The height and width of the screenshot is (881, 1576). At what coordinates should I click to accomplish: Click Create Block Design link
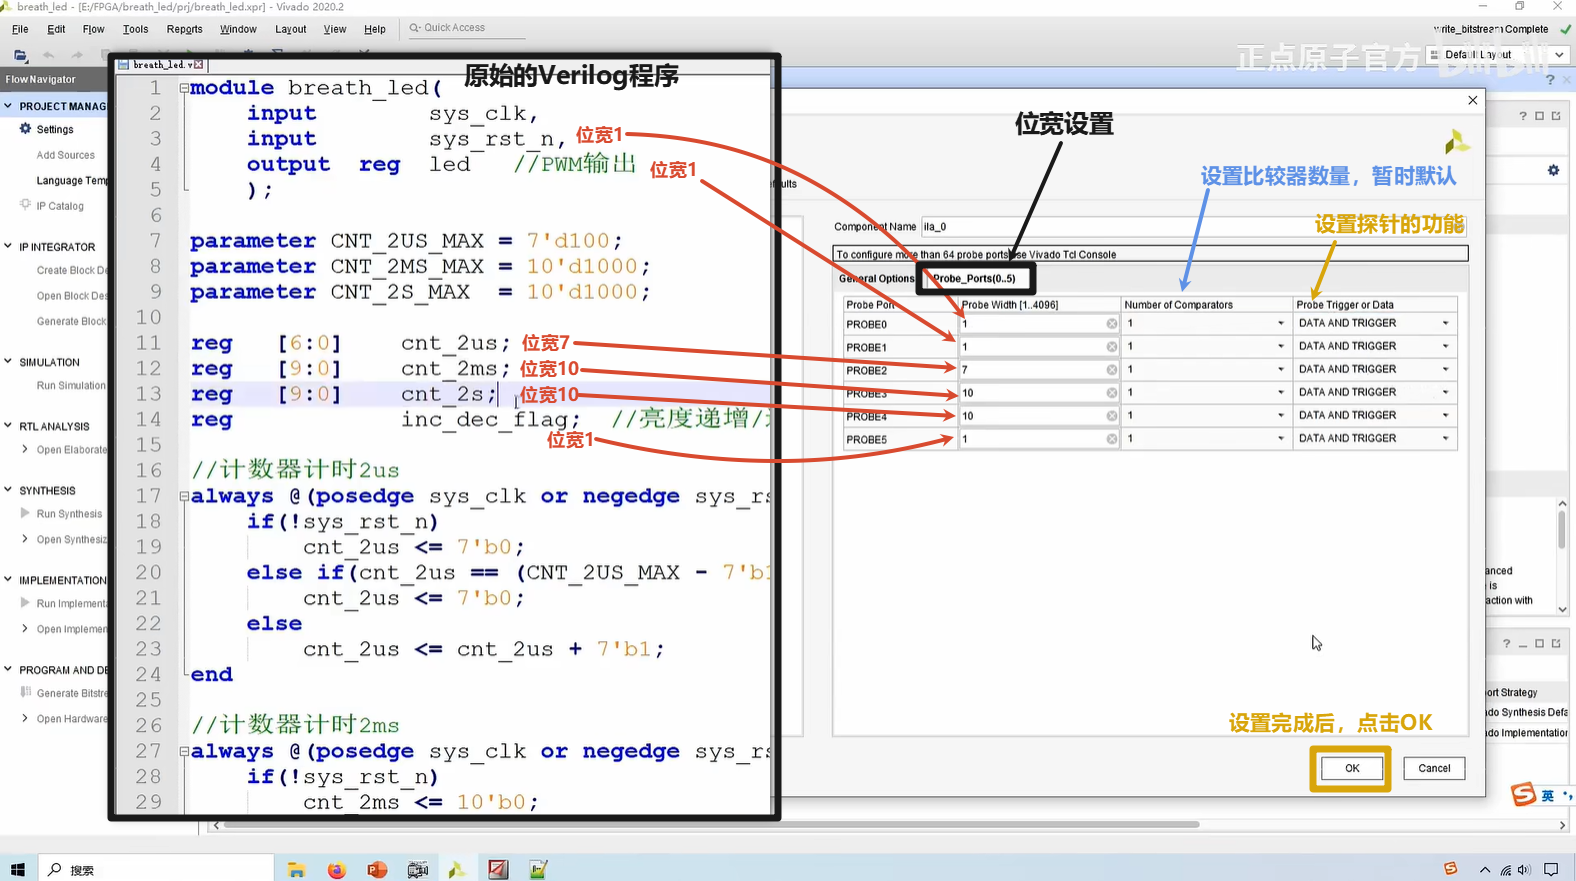(72, 270)
